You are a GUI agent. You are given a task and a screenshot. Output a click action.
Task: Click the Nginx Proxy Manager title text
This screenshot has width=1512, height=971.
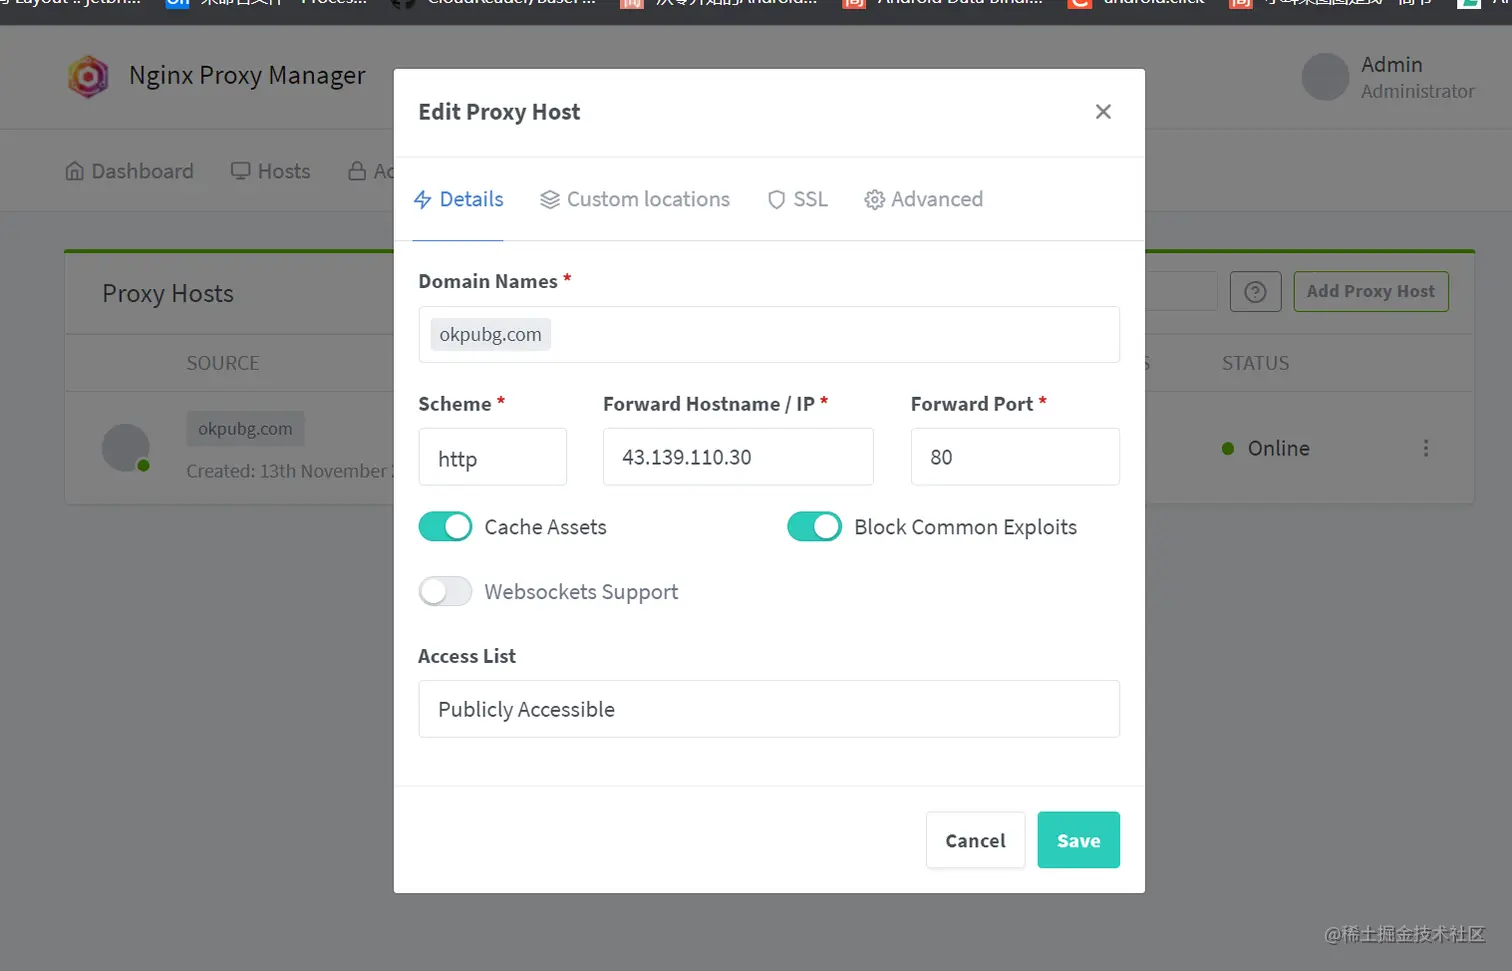[247, 76]
